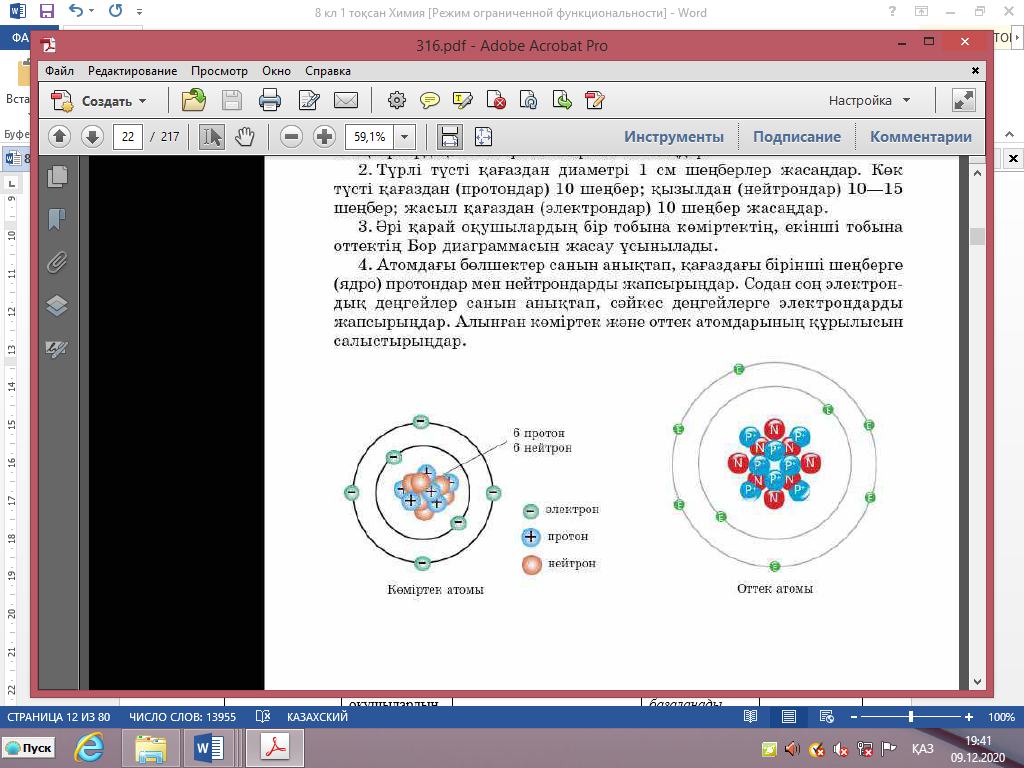
Task: Select the Hand pan tool
Action: (x=245, y=137)
